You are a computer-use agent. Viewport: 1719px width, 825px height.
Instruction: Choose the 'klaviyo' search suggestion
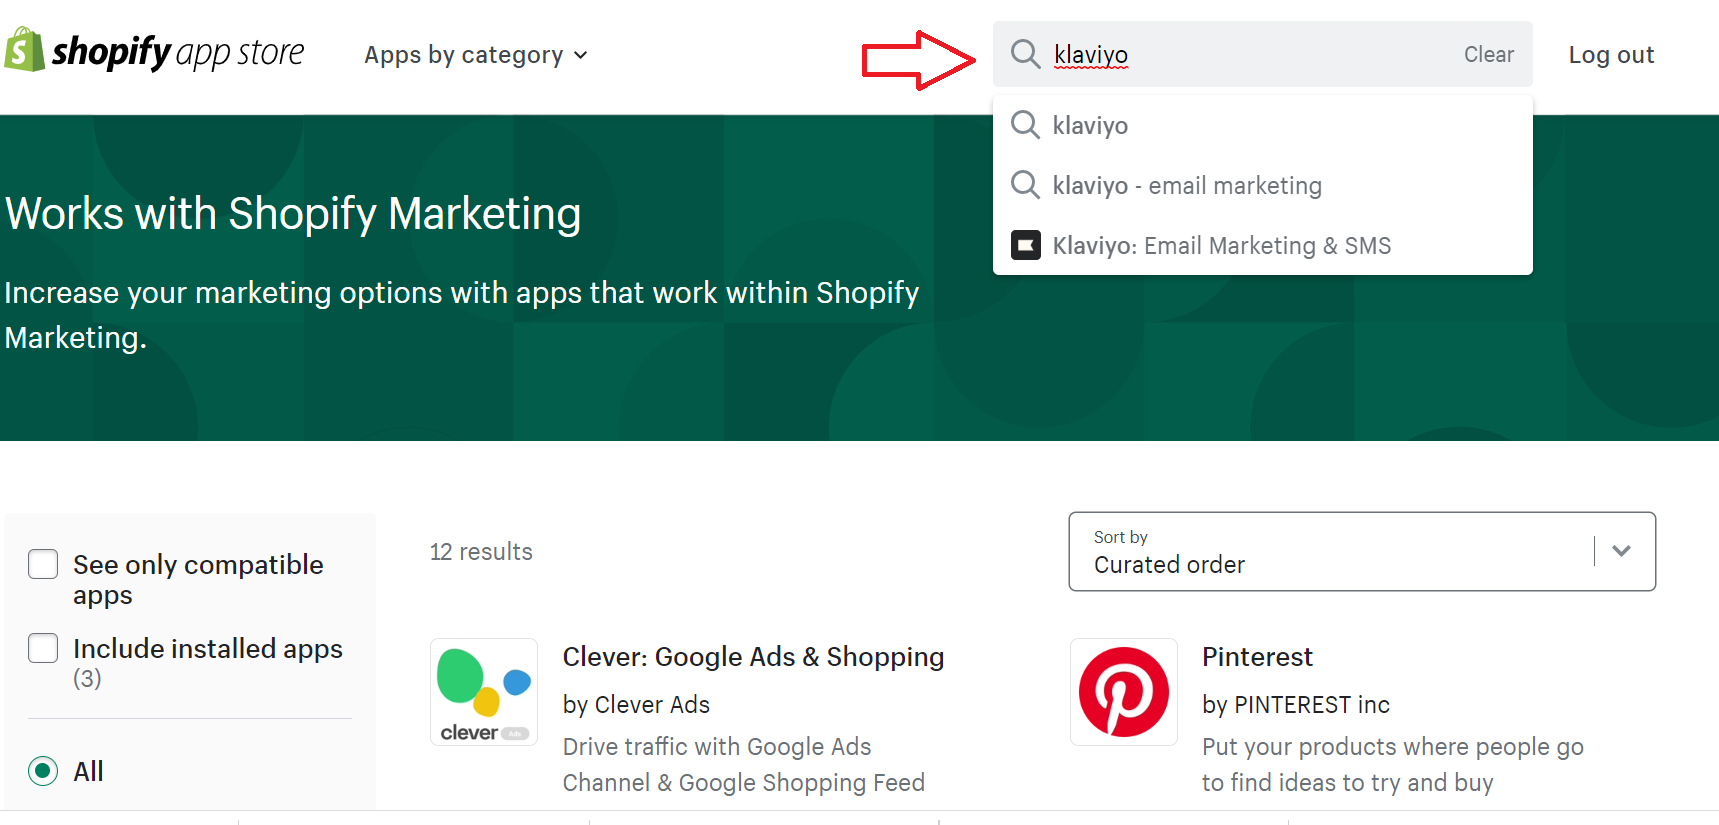(x=1262, y=125)
